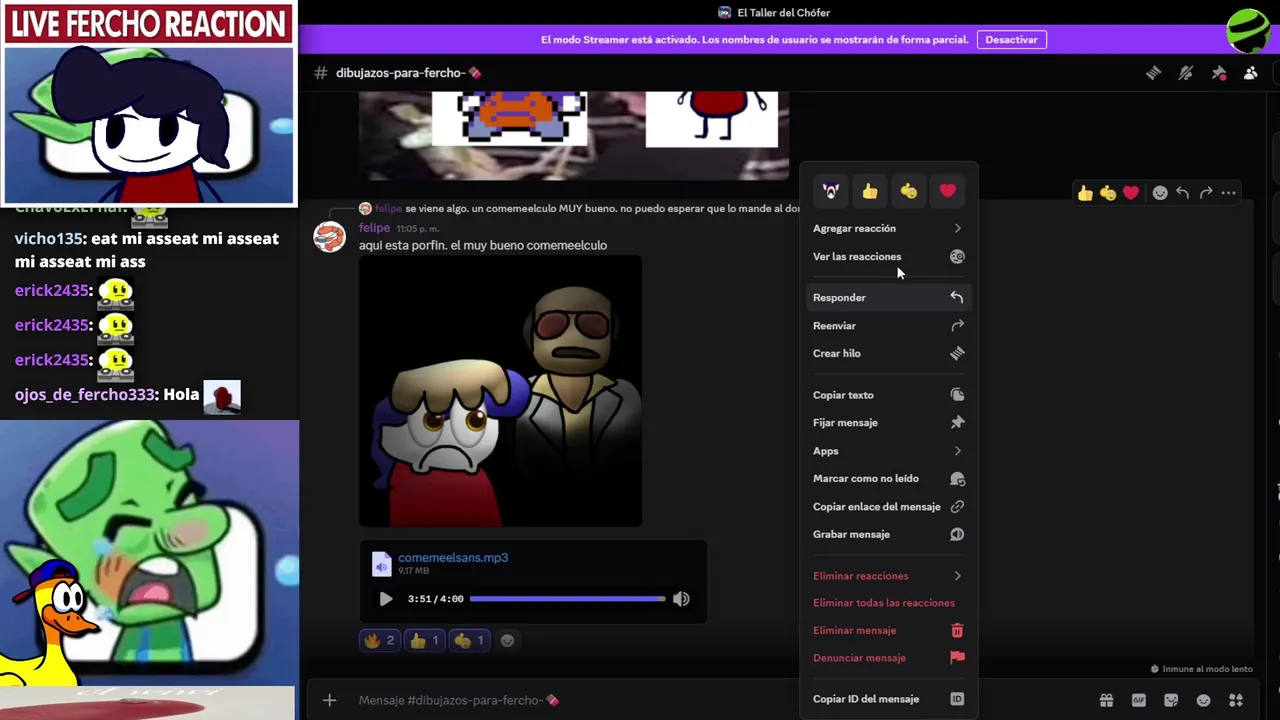The height and width of the screenshot is (720, 1280).
Task: Select Ver las reacciones
Action: click(x=888, y=257)
